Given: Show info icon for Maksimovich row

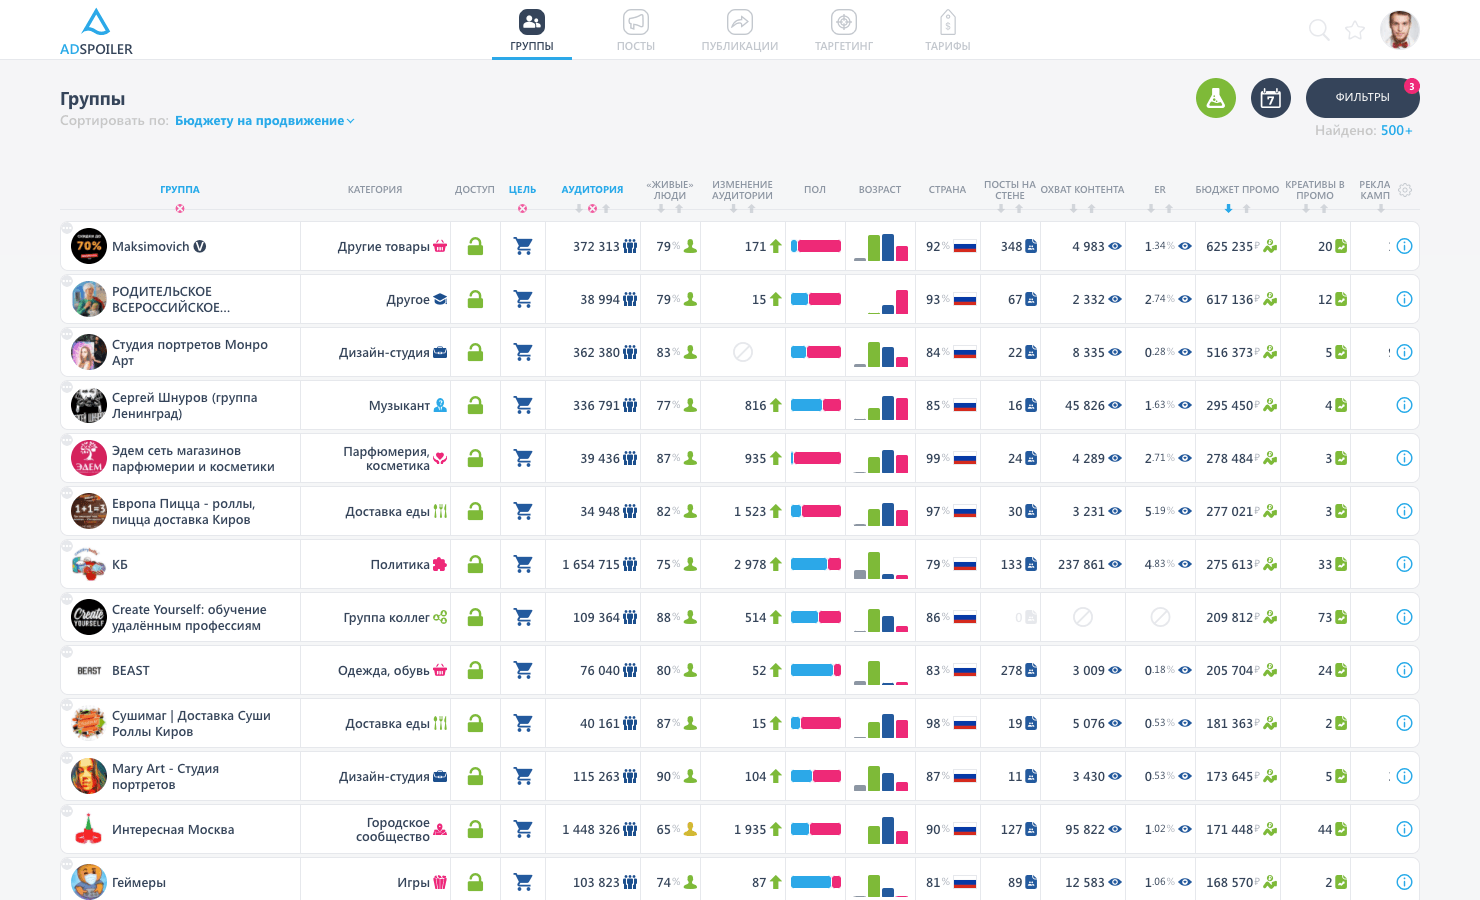Looking at the screenshot, I should point(1404,246).
